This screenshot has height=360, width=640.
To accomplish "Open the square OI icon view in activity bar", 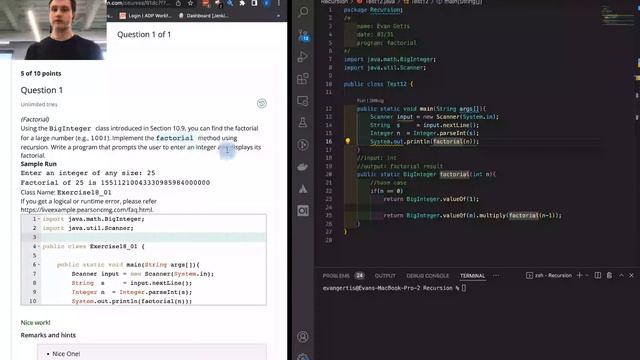I will coord(303,211).
